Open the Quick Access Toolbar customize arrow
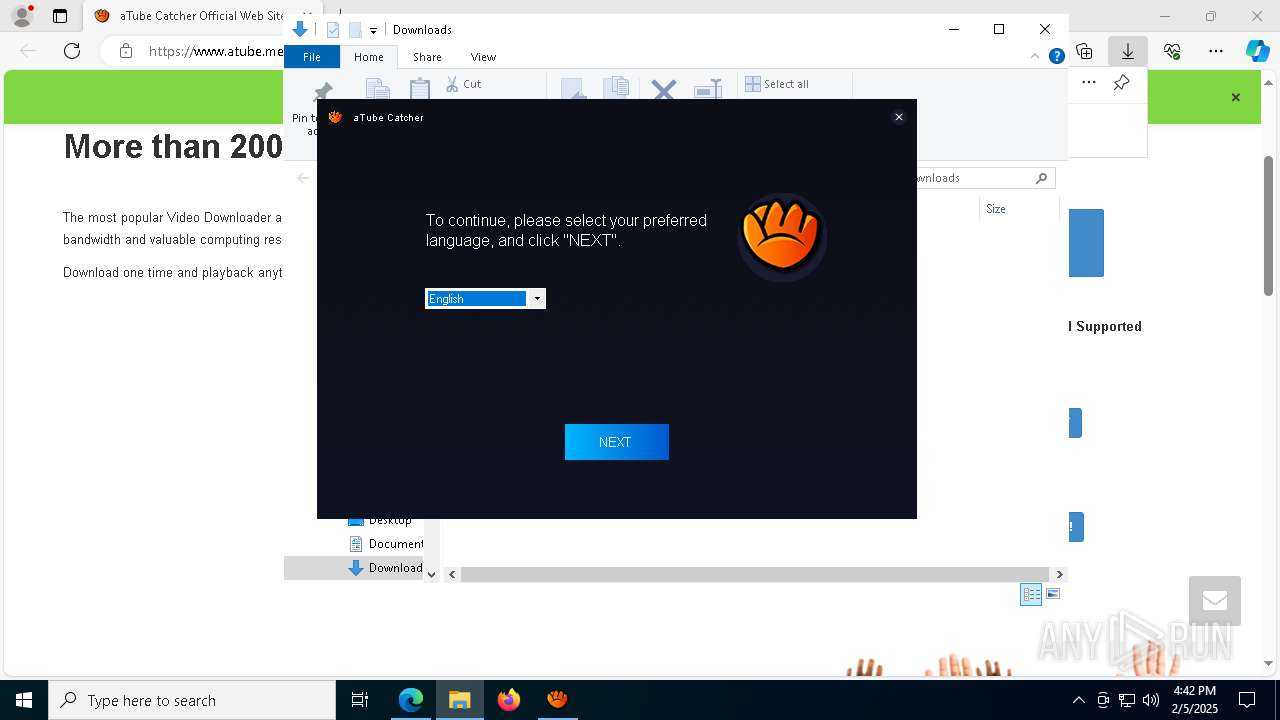The height and width of the screenshot is (720, 1280). [x=373, y=30]
